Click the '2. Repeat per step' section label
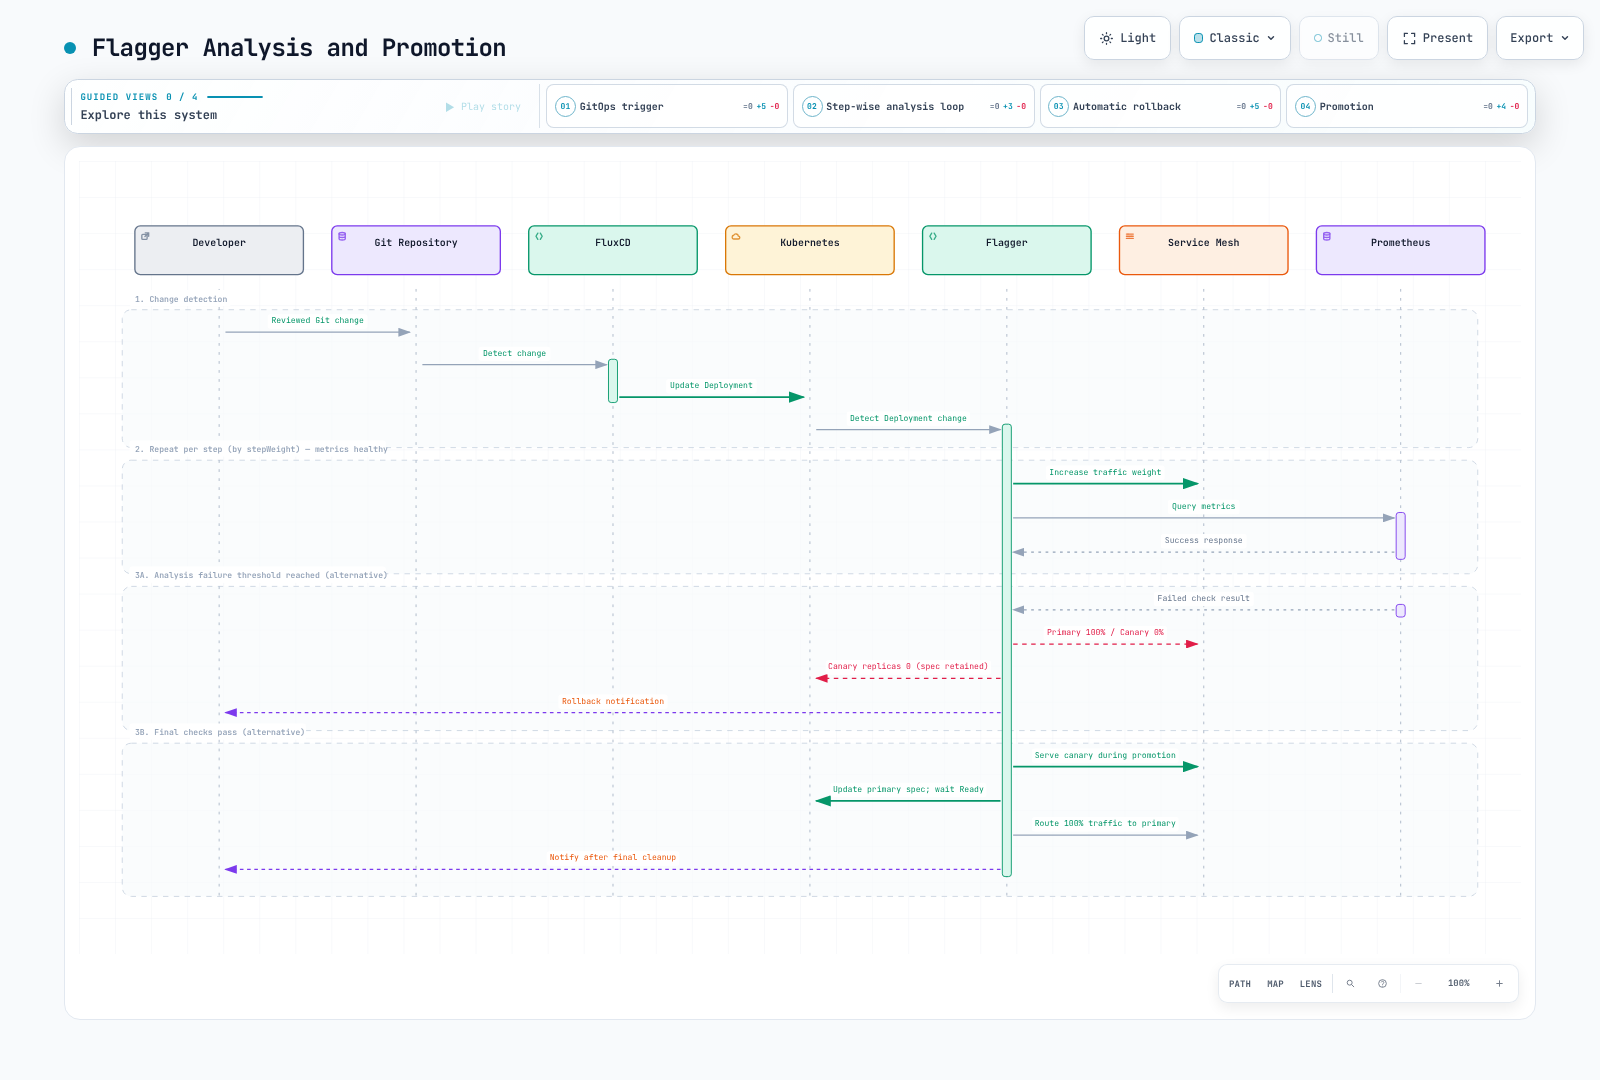The height and width of the screenshot is (1080, 1600). [261, 450]
